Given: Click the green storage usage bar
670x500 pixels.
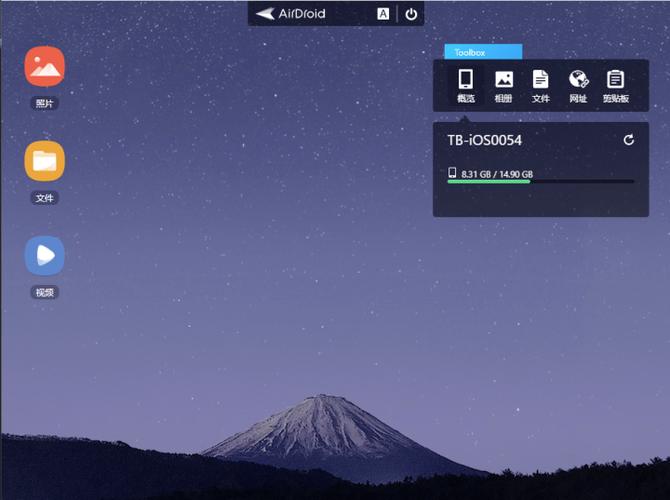Looking at the screenshot, I should [x=489, y=182].
